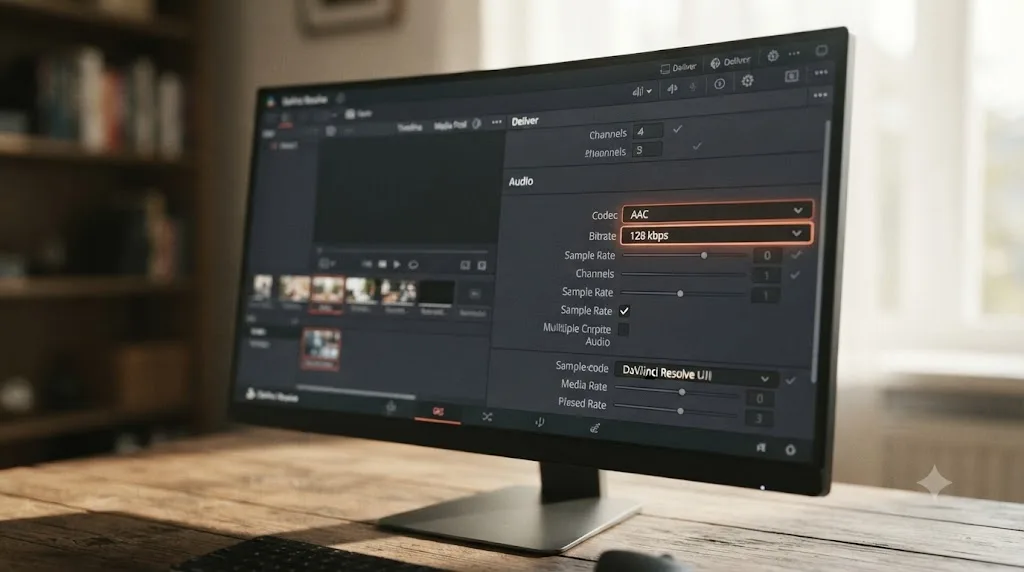Click the gear icon in the top bar
Viewport: 1024px width, 572px height.
(773, 56)
